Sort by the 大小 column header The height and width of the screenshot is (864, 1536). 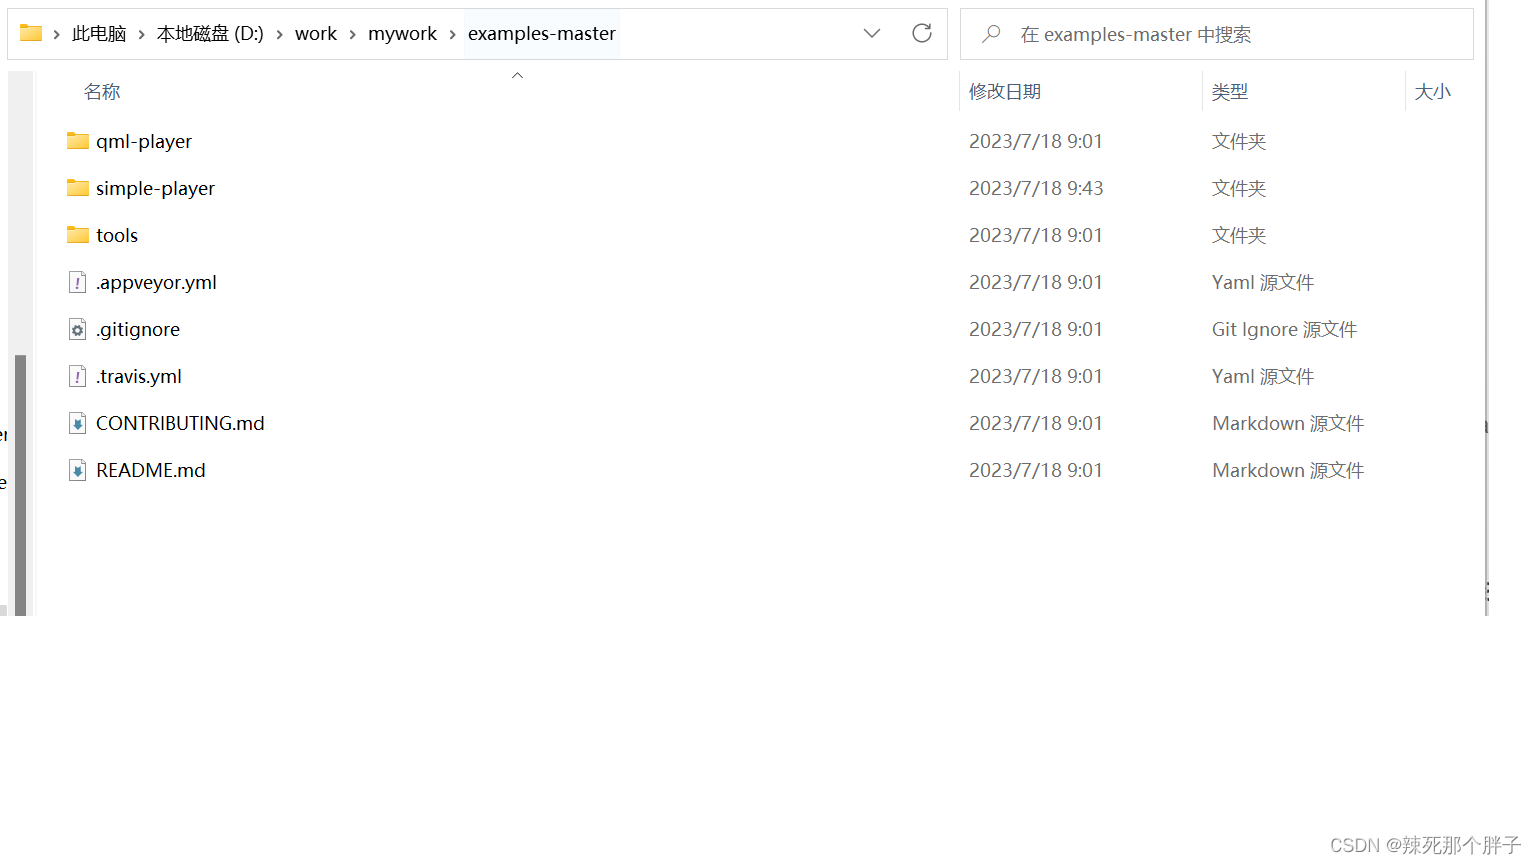click(x=1432, y=92)
